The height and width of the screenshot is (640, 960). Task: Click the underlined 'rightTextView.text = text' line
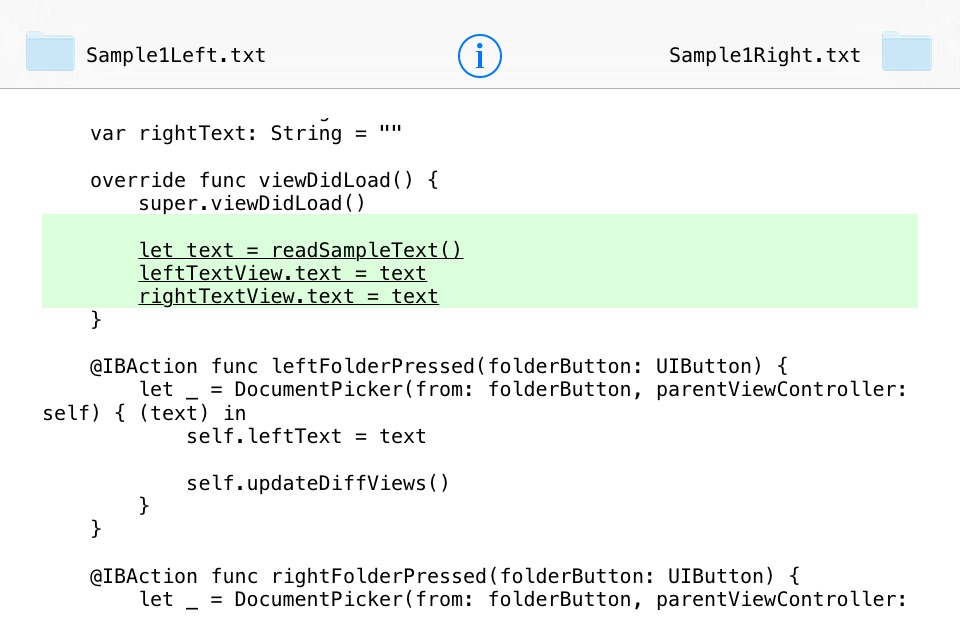[288, 296]
